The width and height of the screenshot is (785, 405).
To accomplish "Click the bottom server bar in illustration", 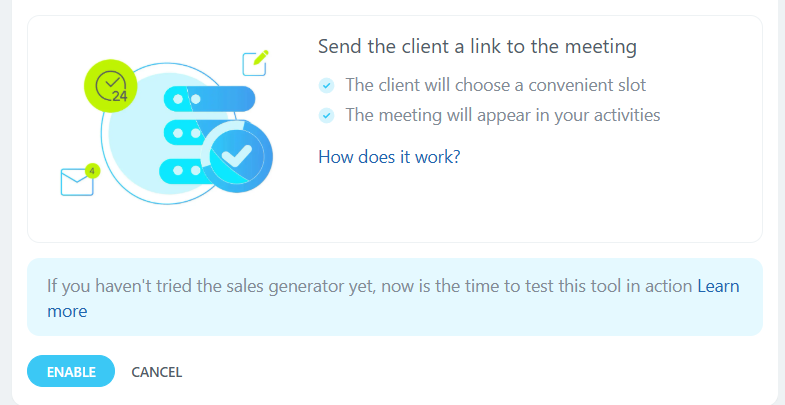I will coord(181,171).
